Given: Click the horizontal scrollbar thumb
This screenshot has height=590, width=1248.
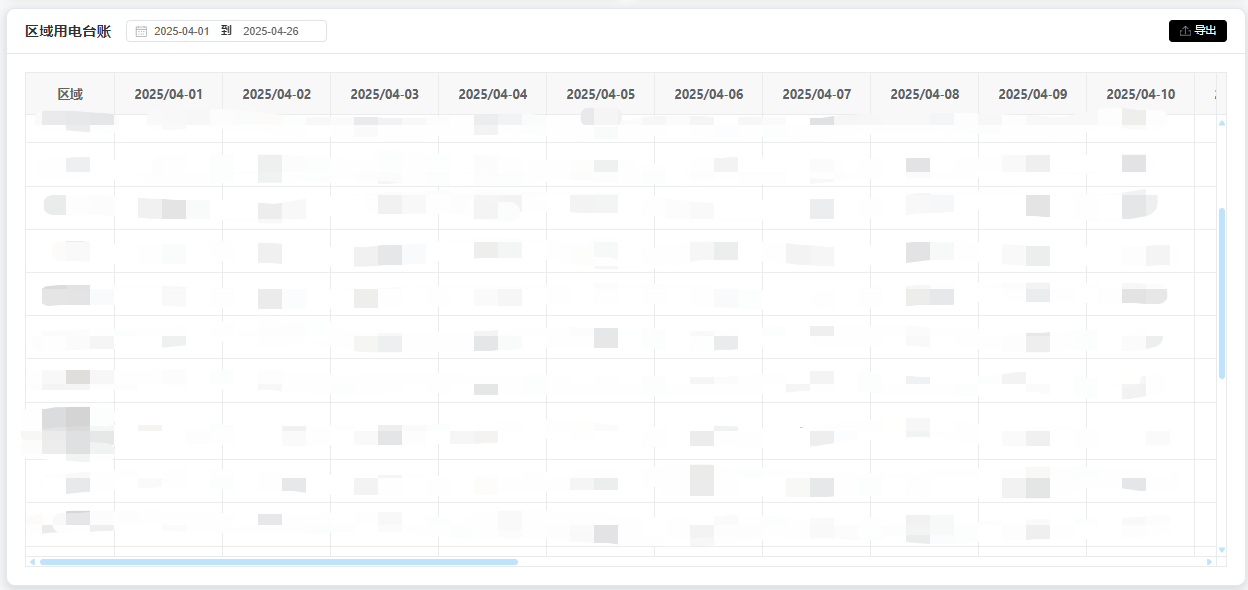Looking at the screenshot, I should click(x=278, y=562).
